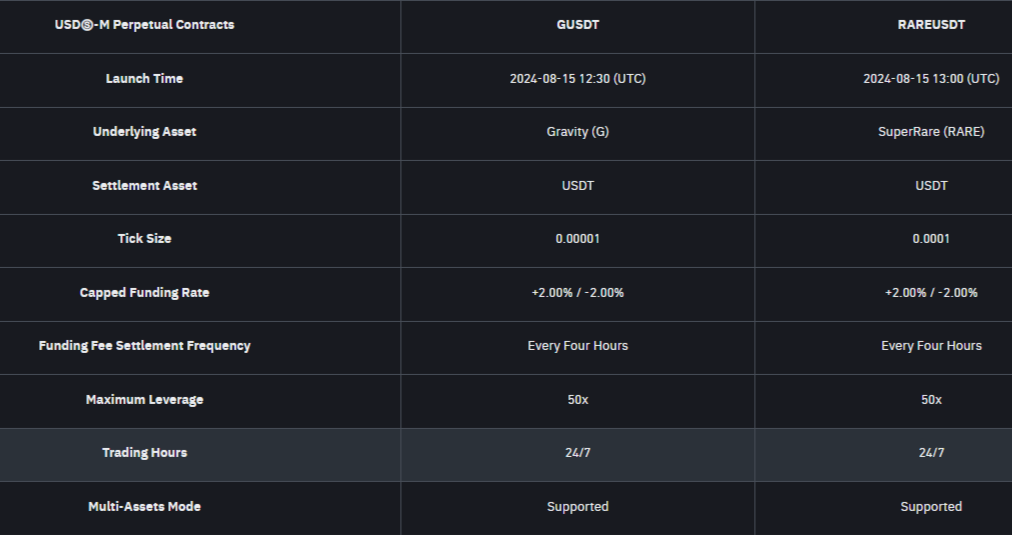This screenshot has width=1012, height=535.
Task: Select the 13:00 (UTC) launch time cell
Action: point(931,79)
